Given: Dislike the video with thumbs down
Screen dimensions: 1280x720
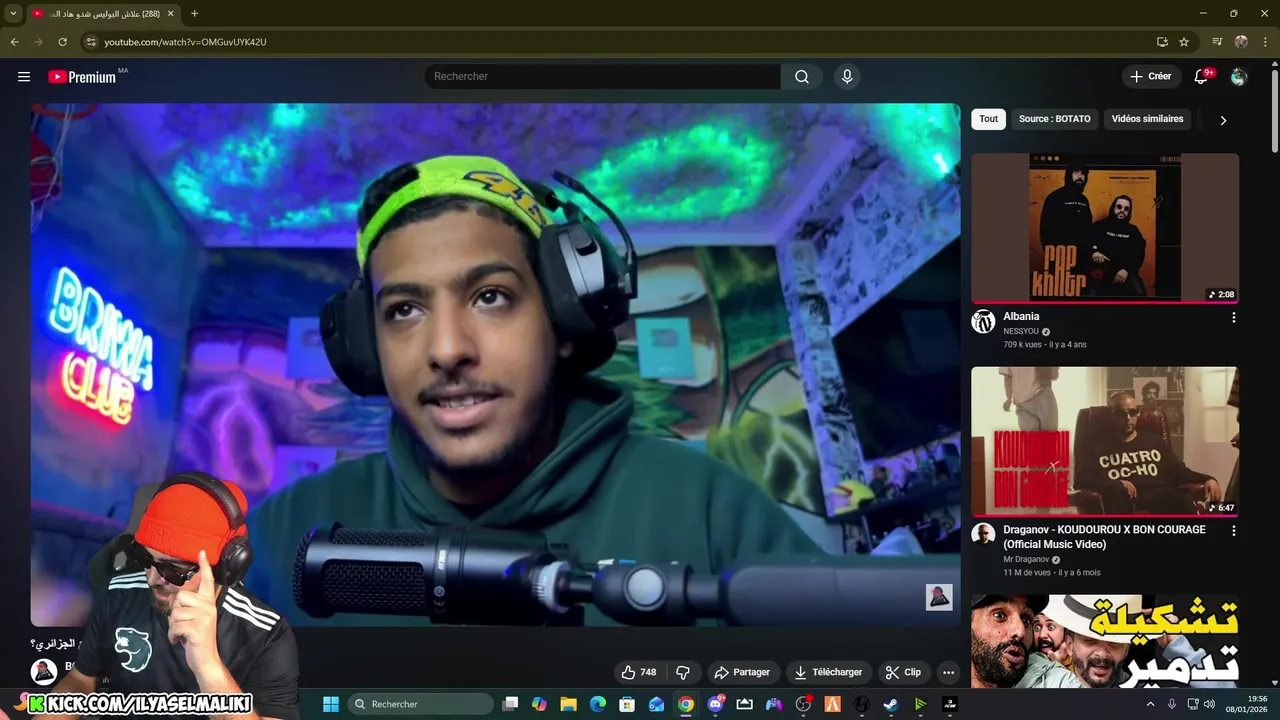Looking at the screenshot, I should coord(683,672).
